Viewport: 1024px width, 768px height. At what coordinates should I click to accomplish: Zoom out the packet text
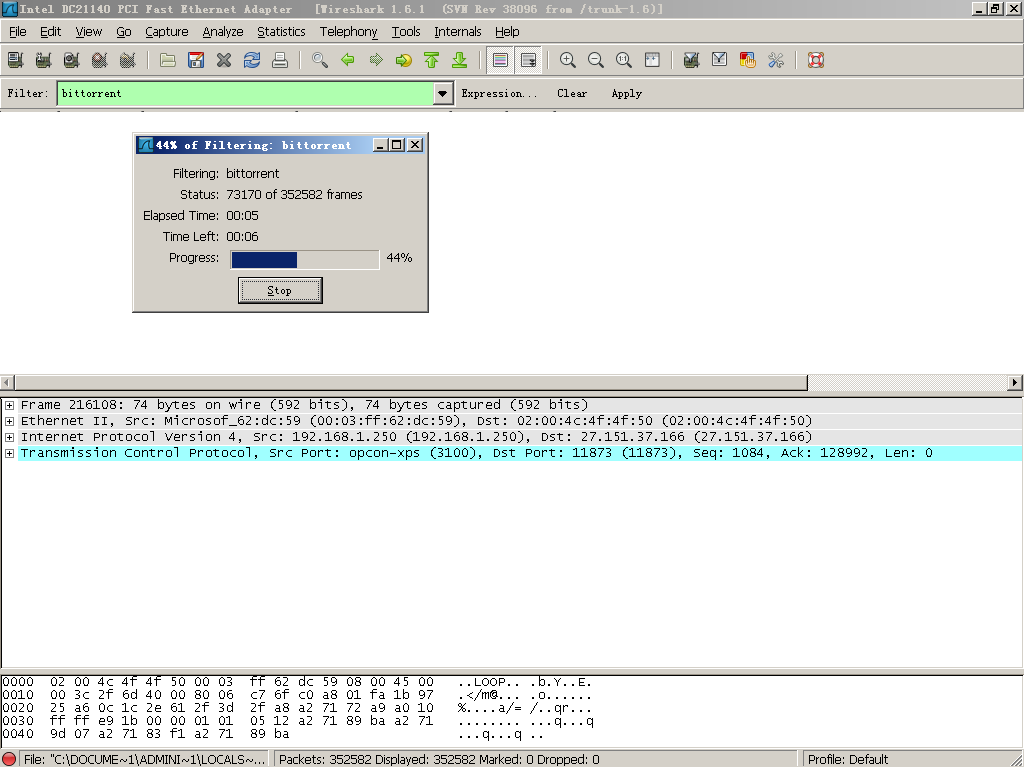(x=596, y=60)
